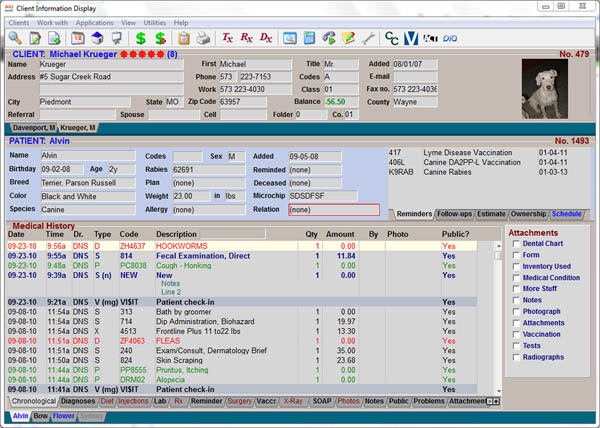Open the Dx diagnosis icon
The width and height of the screenshot is (600, 428).
(266, 38)
